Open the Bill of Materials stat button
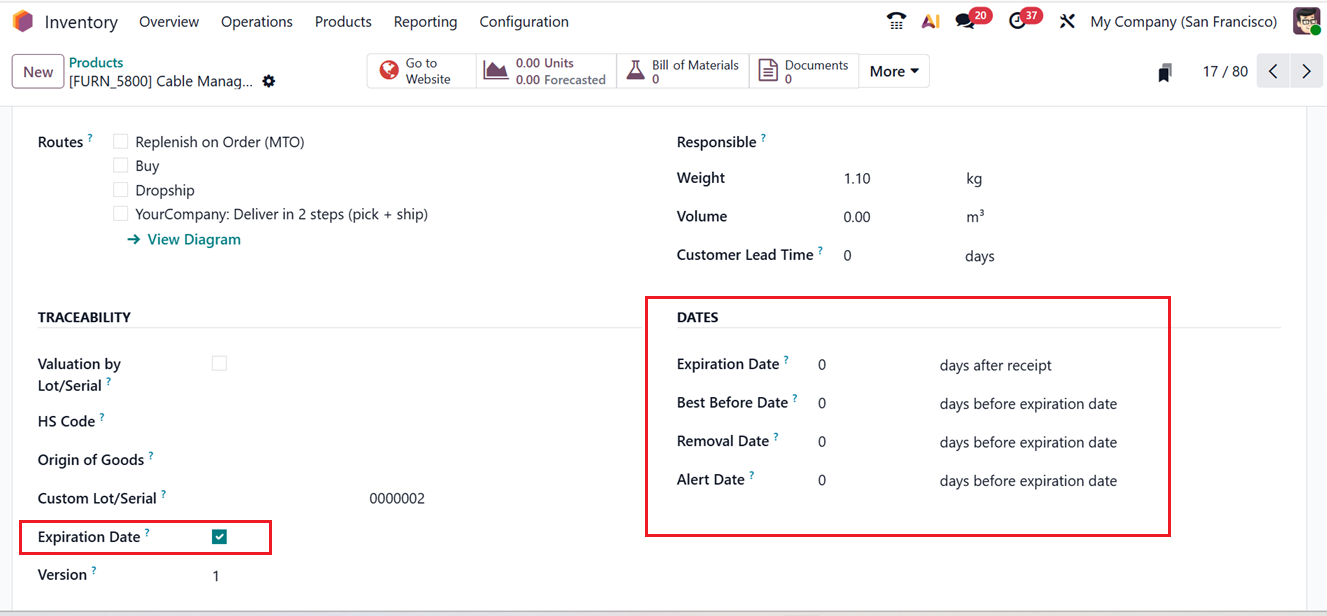1327x616 pixels. coord(683,71)
